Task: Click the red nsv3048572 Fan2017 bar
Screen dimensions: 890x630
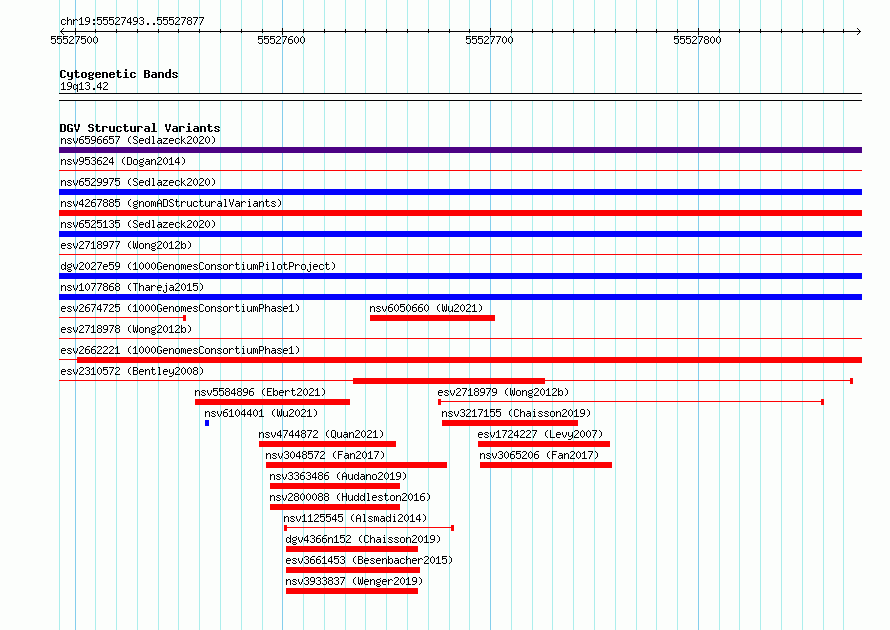Action: 356,465
